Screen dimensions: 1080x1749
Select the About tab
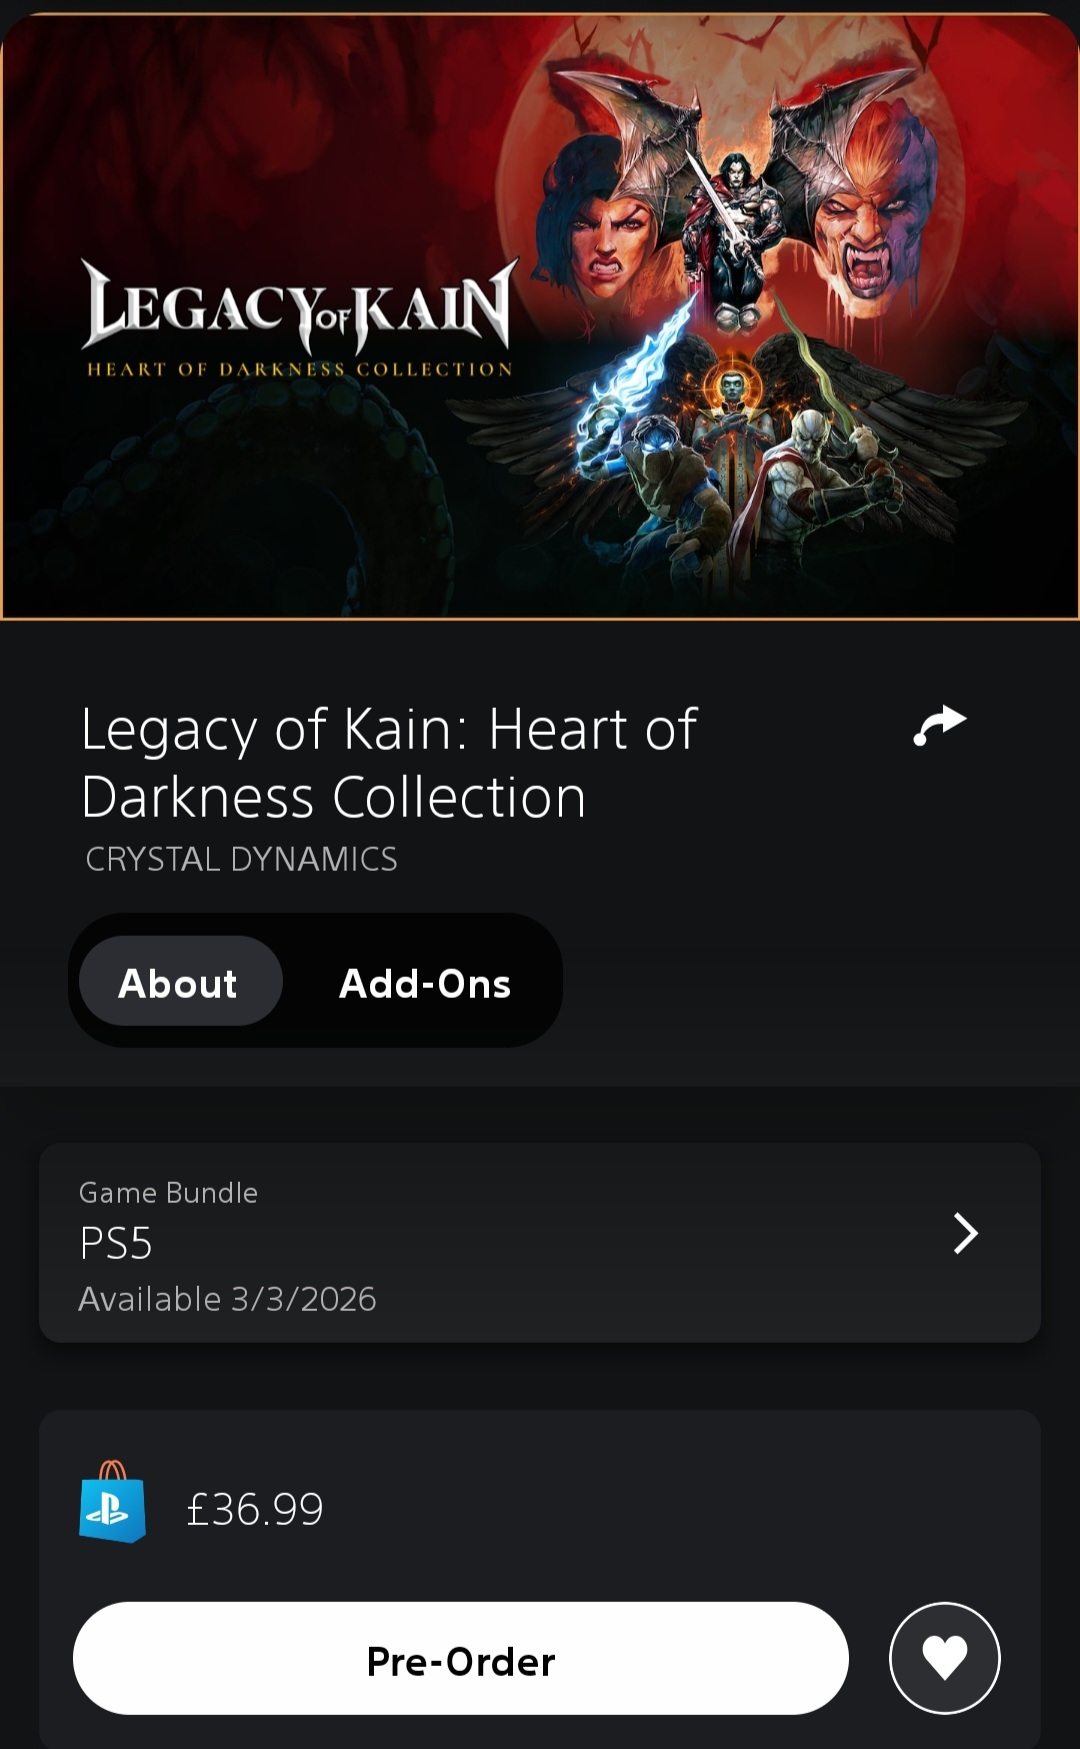pos(180,981)
